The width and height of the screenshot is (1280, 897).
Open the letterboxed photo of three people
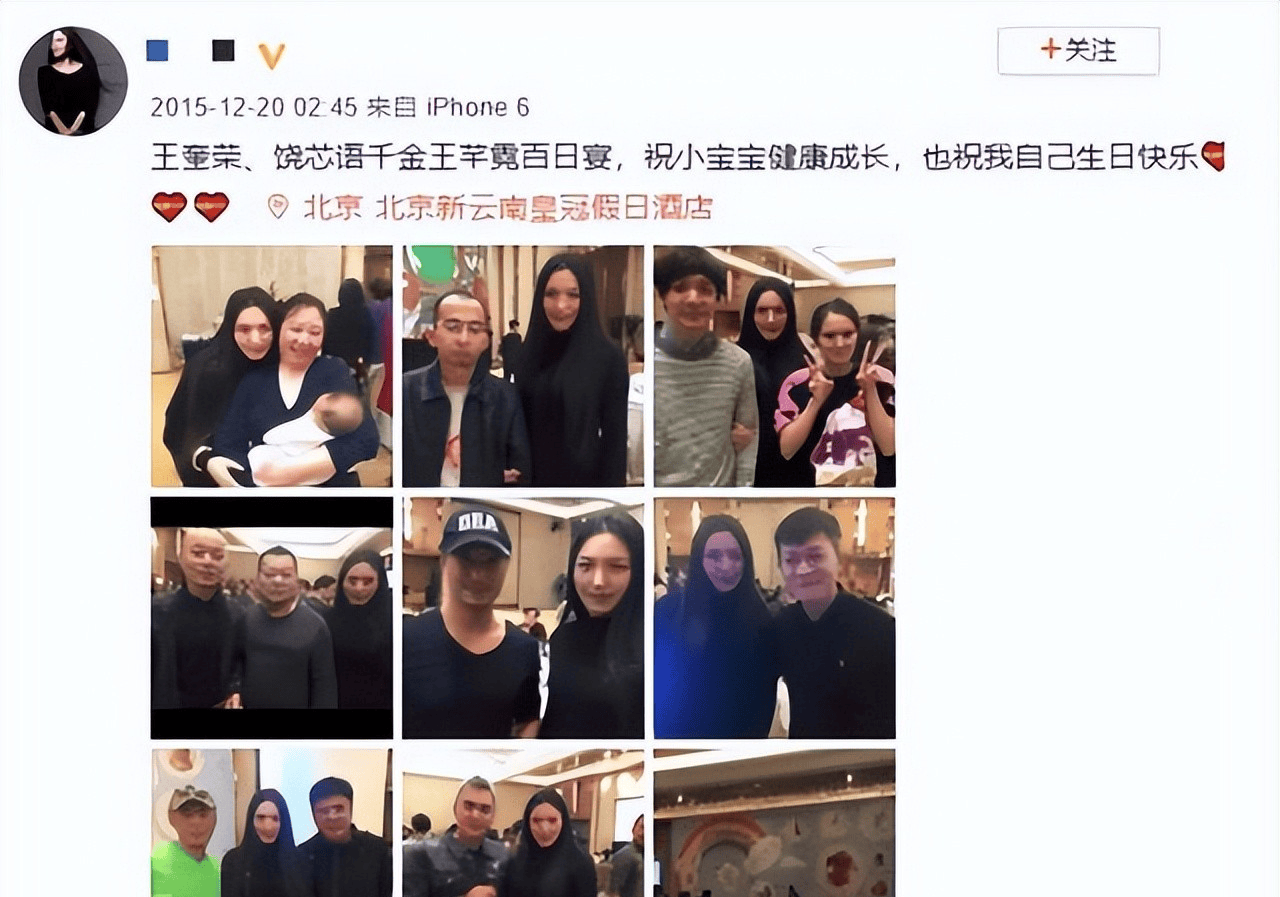272,618
